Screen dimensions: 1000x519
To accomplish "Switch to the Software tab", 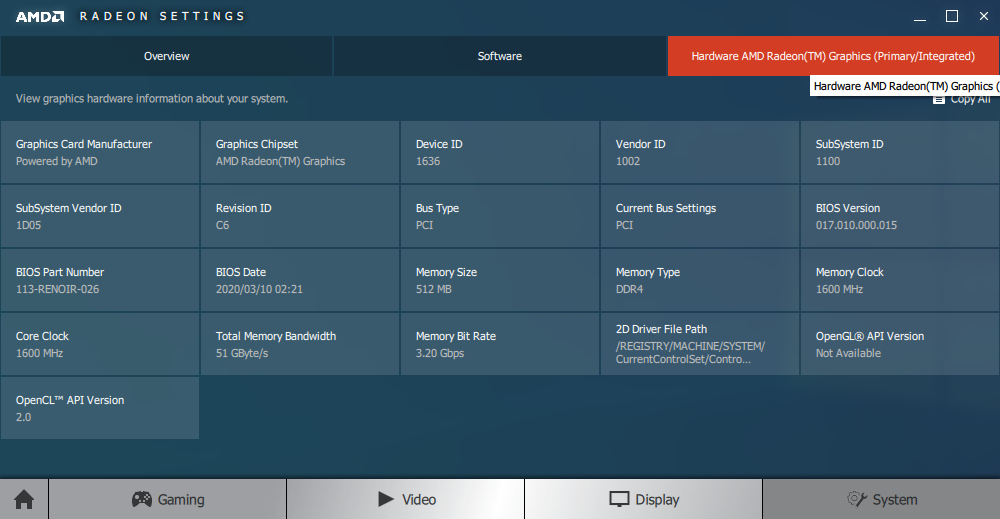I will pos(499,56).
